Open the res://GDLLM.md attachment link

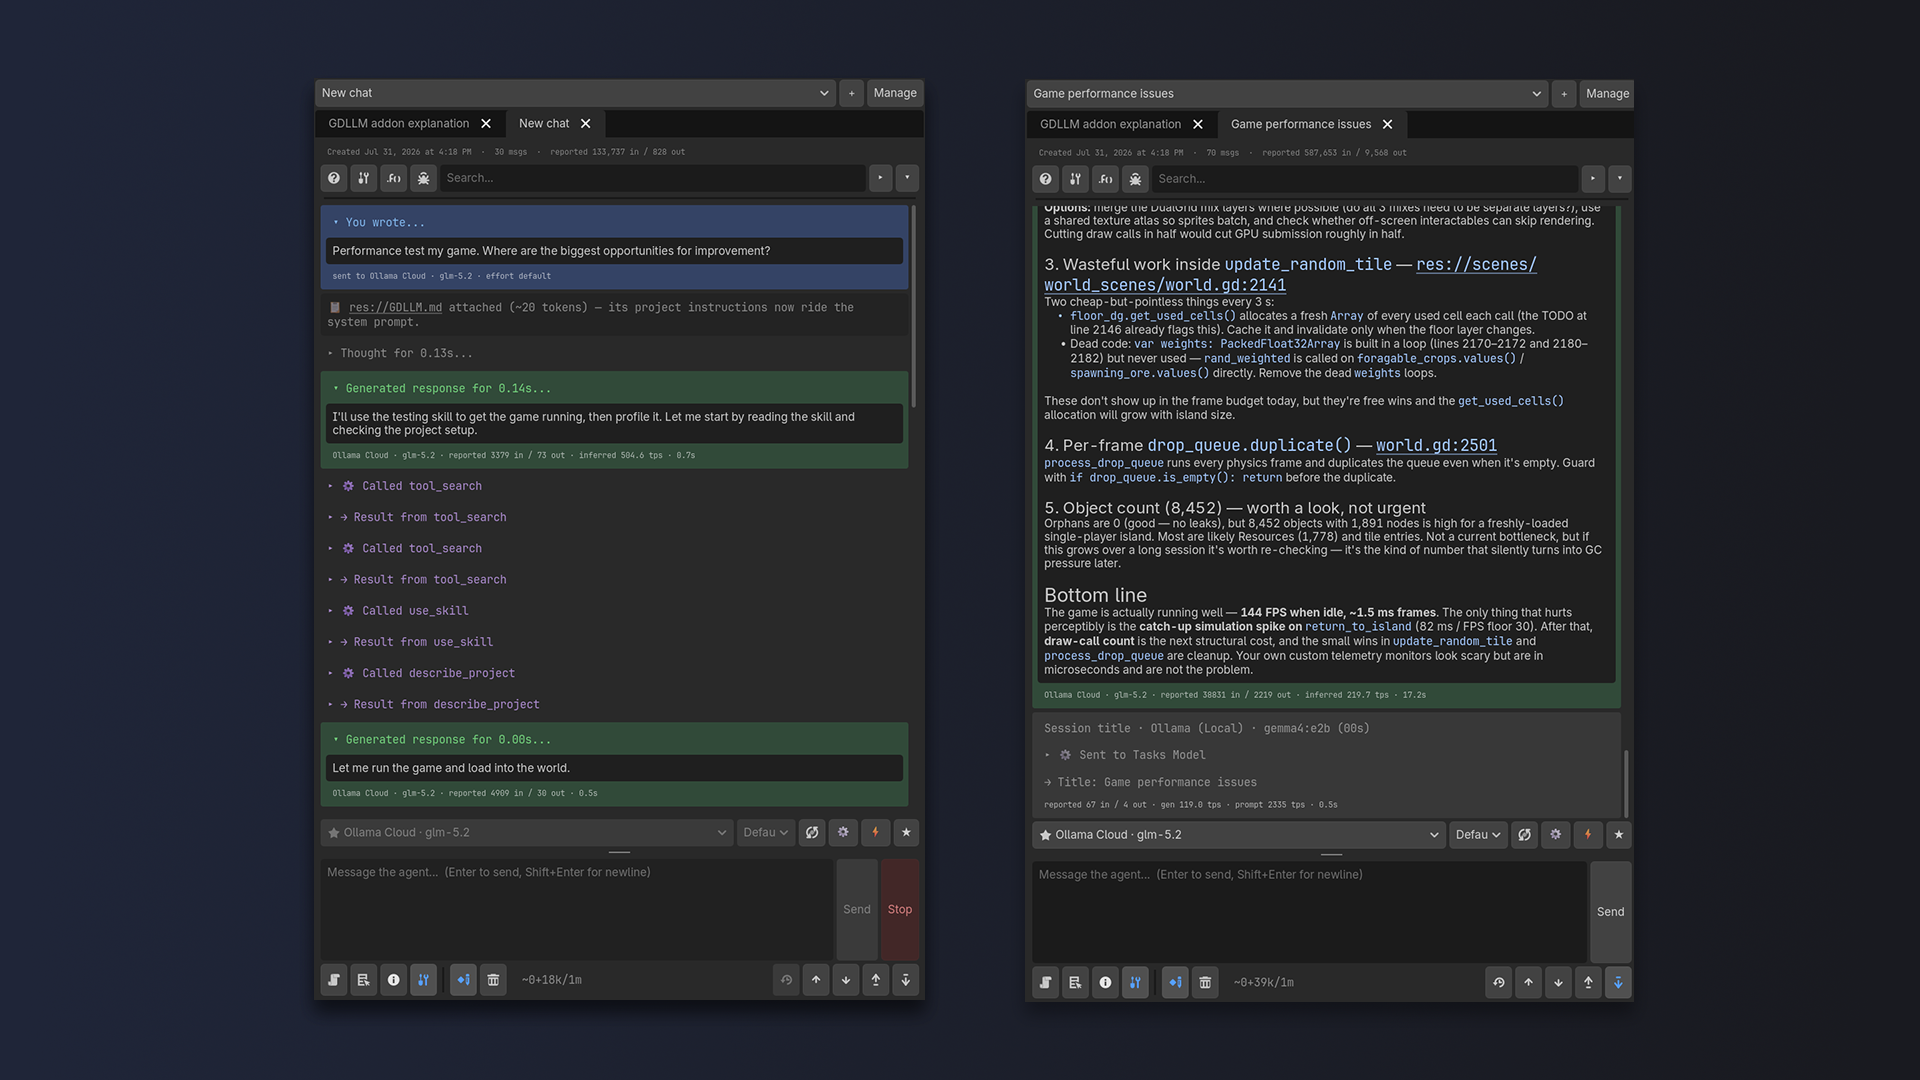(x=395, y=307)
